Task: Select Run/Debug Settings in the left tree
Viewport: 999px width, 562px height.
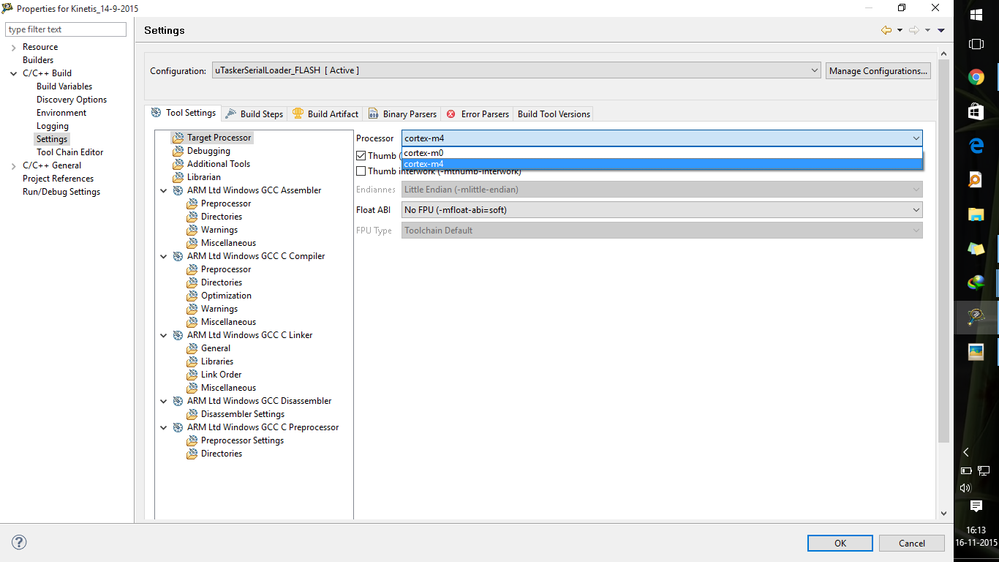Action: point(61,192)
